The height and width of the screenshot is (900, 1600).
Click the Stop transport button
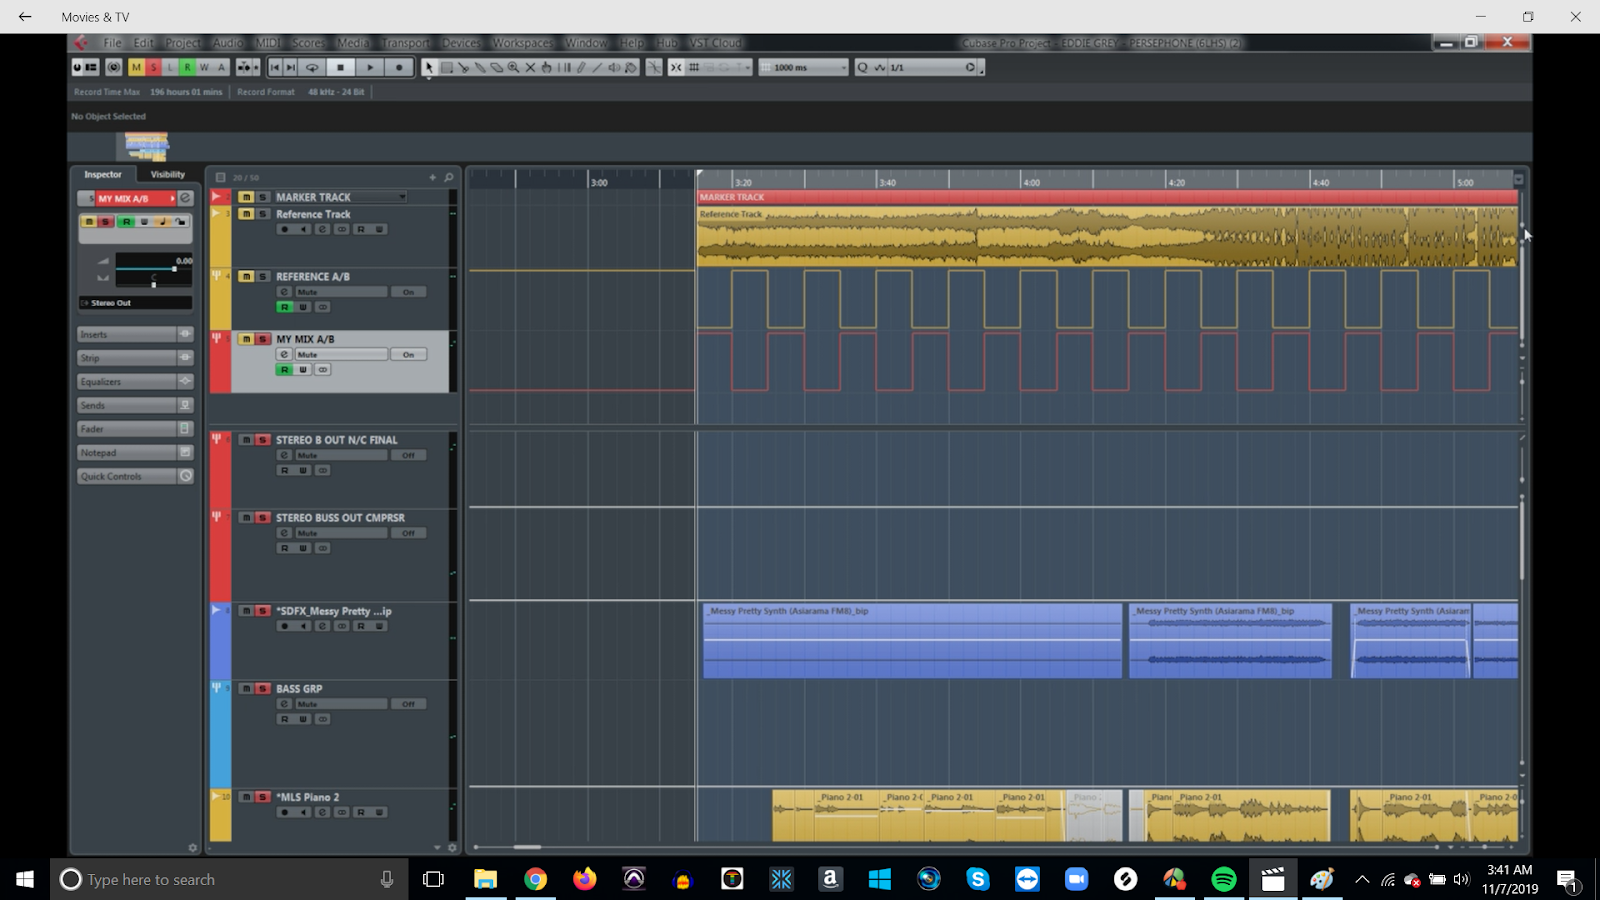click(x=341, y=67)
